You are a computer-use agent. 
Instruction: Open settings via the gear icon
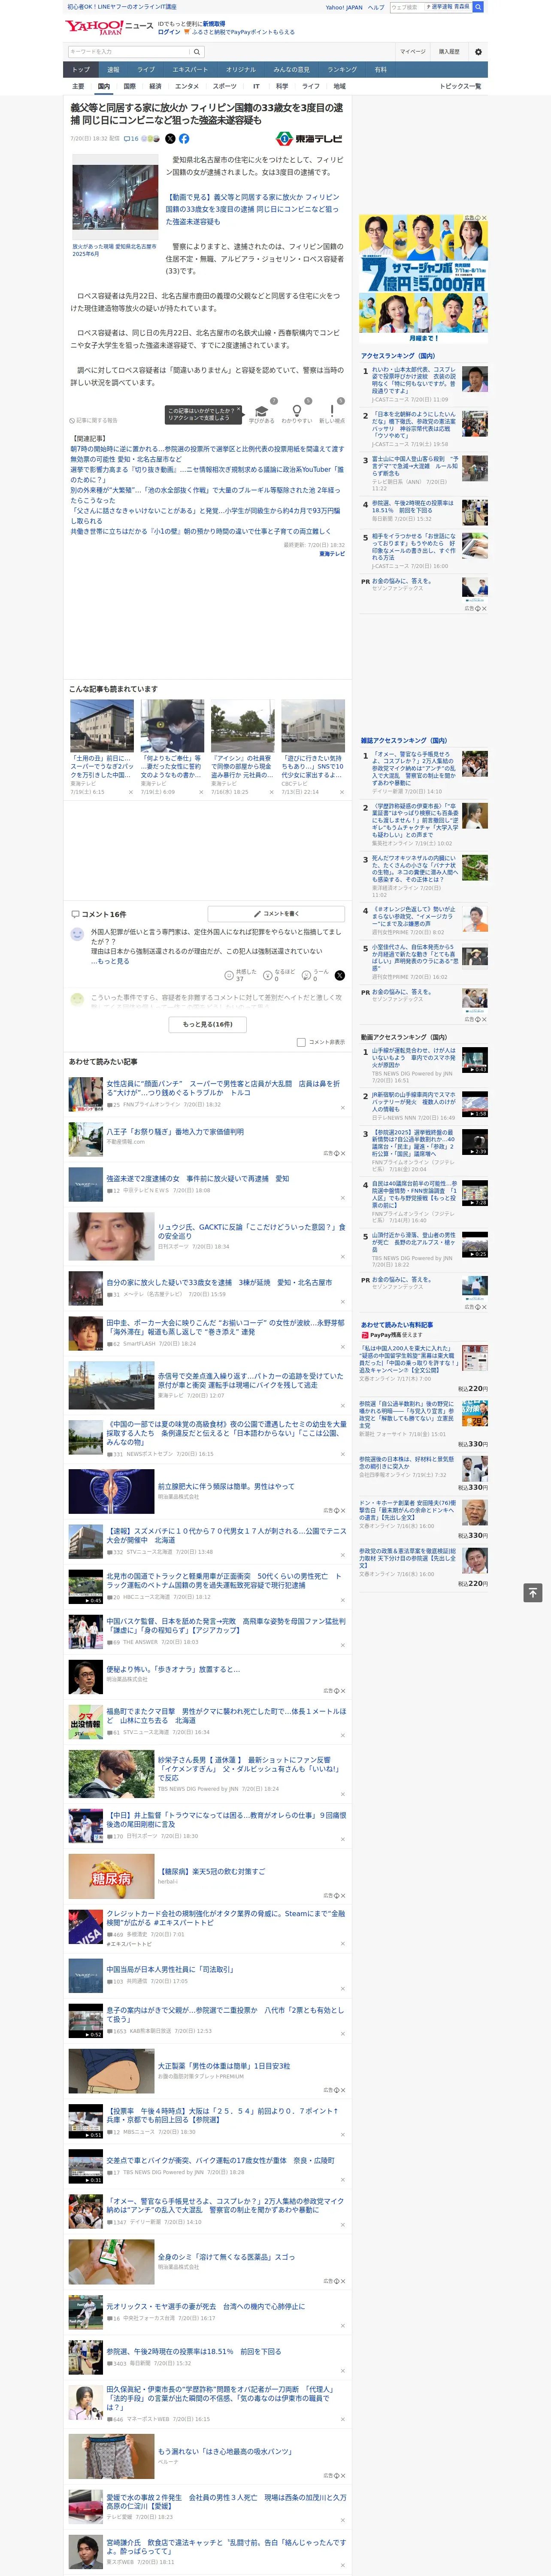478,51
